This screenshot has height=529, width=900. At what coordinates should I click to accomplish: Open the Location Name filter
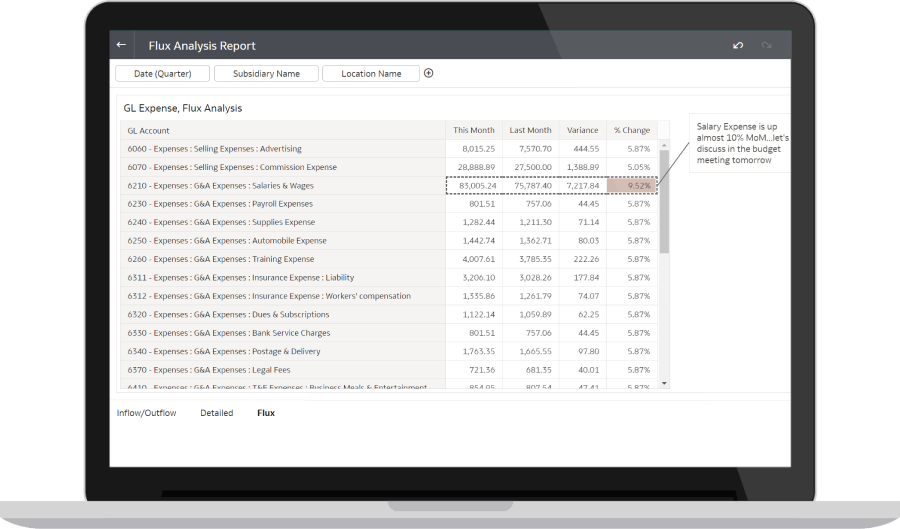click(x=370, y=73)
